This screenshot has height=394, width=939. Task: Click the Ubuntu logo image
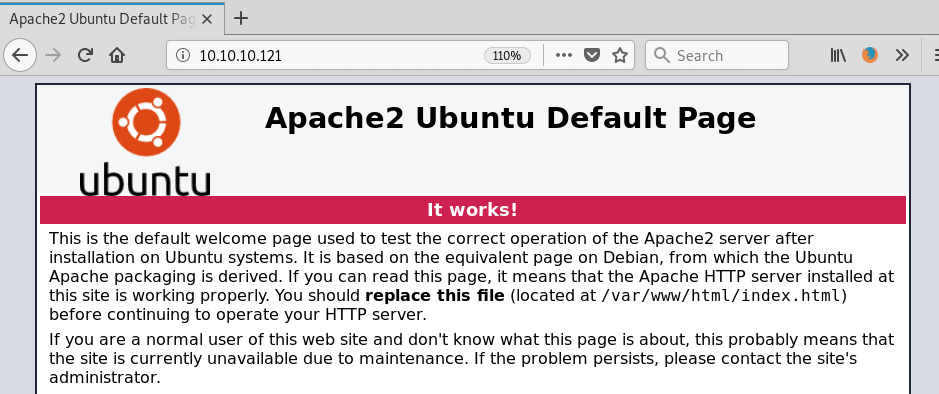click(x=145, y=142)
